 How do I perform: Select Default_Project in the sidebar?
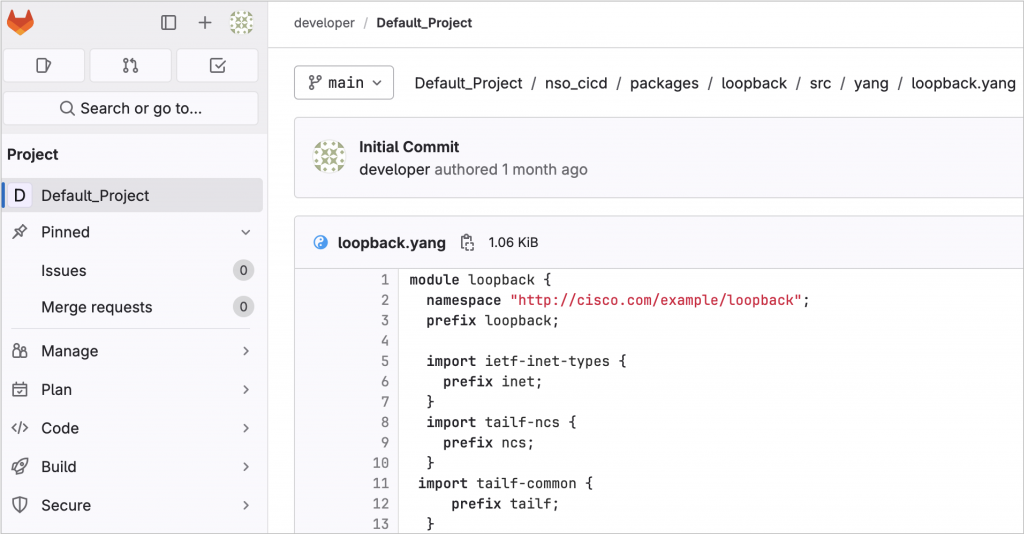tap(95, 195)
